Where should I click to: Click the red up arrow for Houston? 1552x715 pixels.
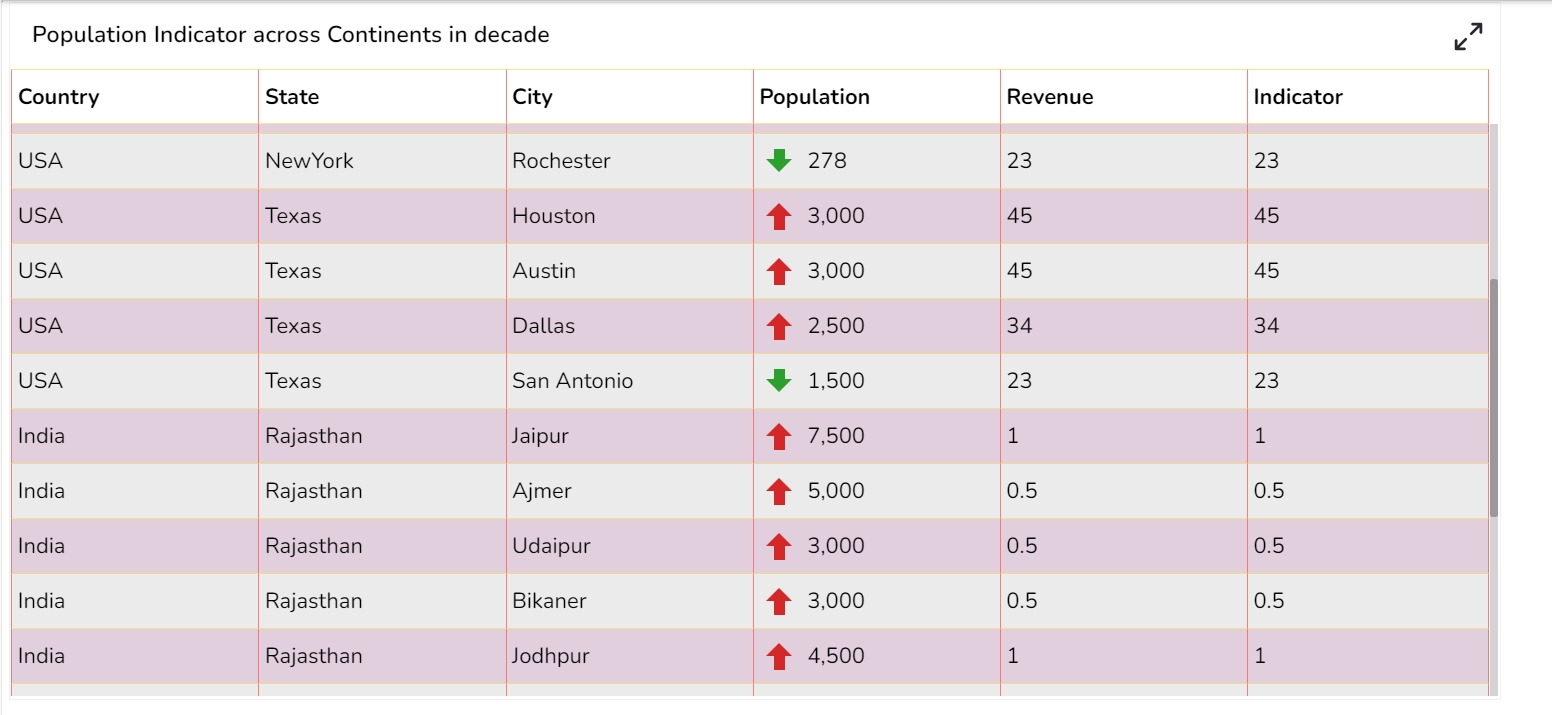pyautogui.click(x=778, y=216)
